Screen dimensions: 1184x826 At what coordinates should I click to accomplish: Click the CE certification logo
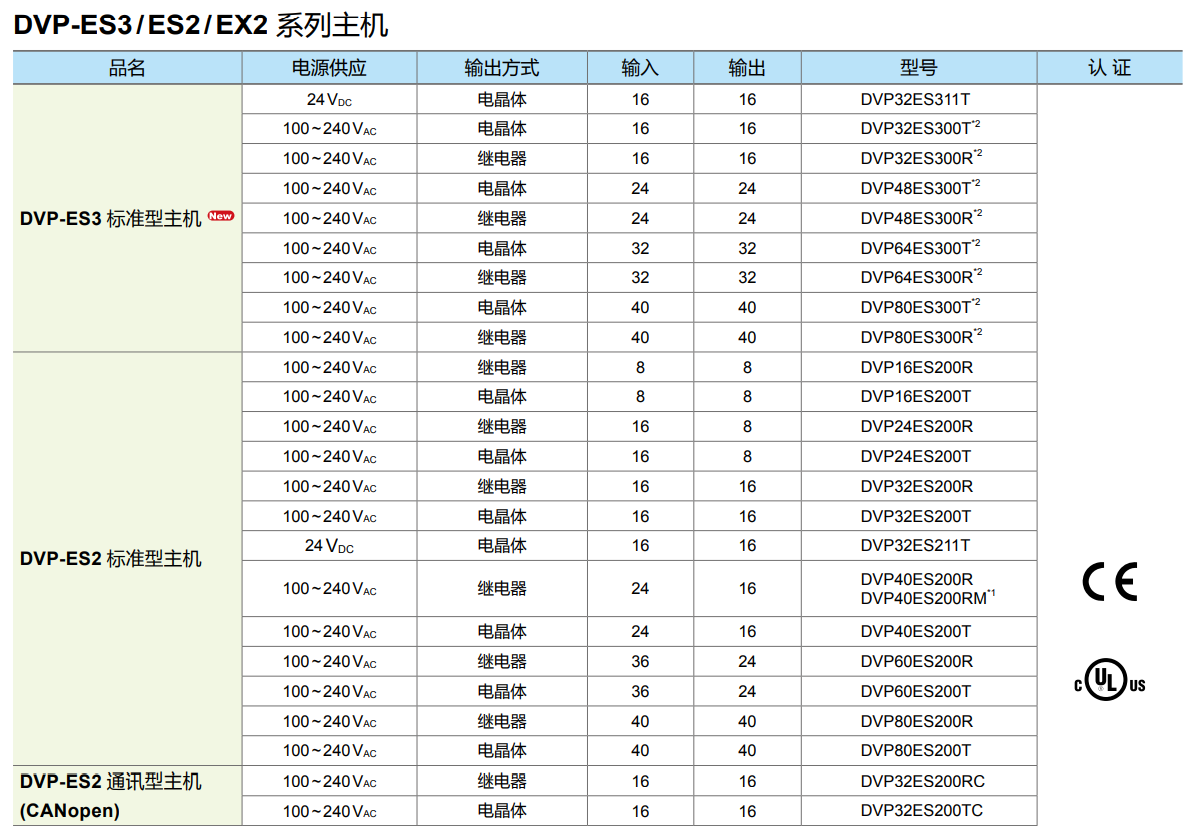1108,582
